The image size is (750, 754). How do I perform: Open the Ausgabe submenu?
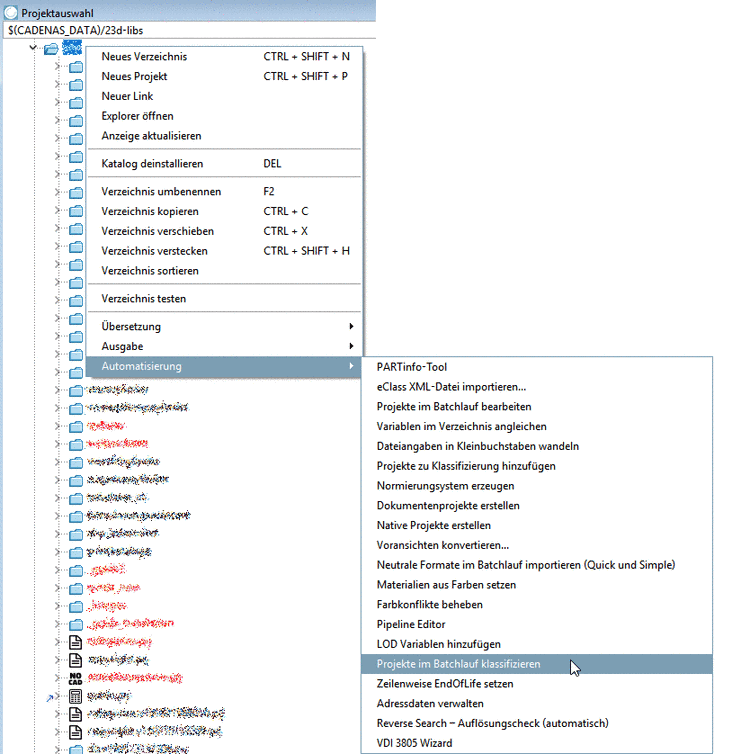[224, 346]
